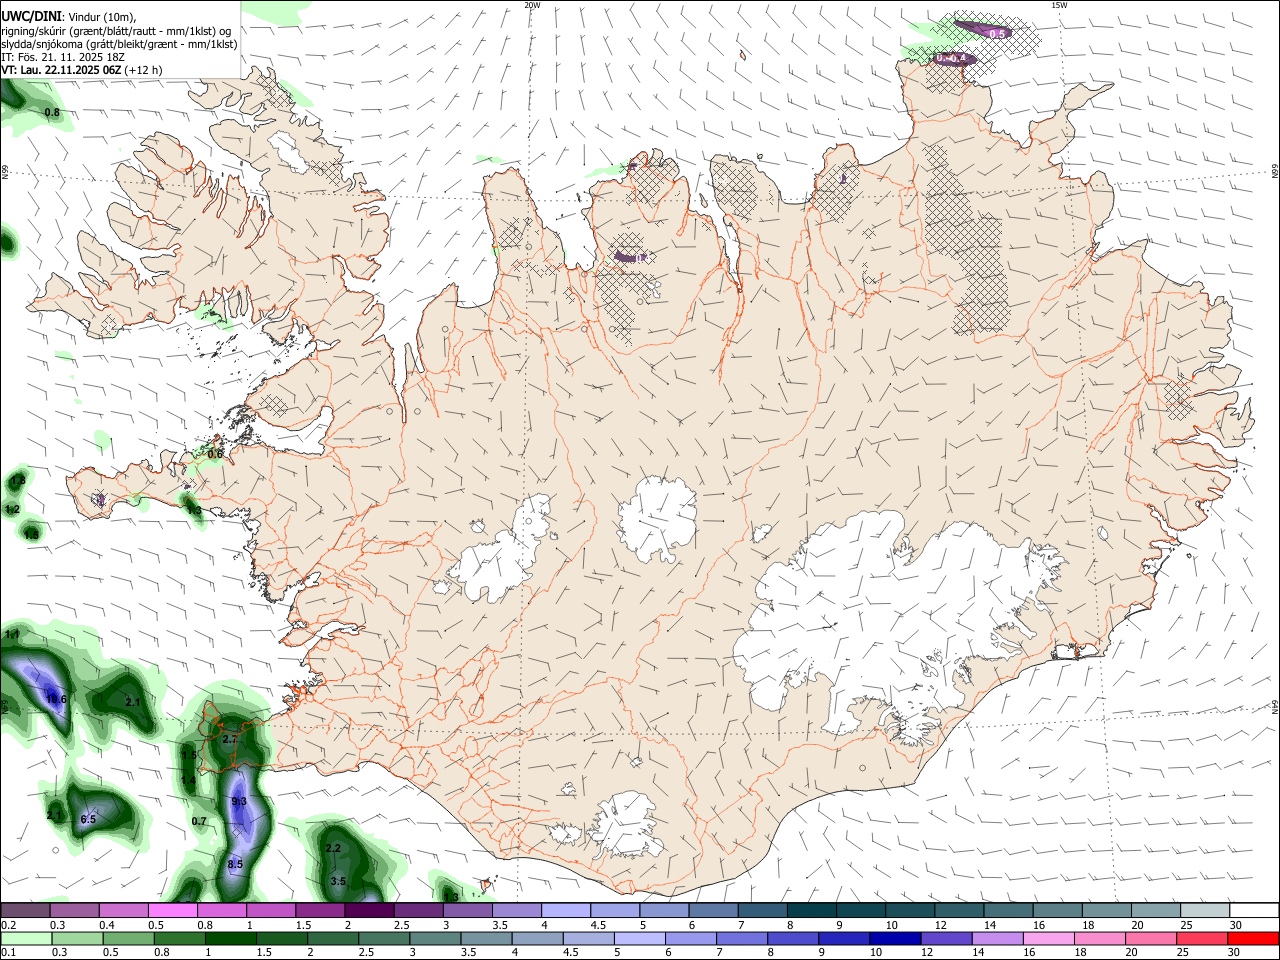Click the 10.6 precipitation value
The width and height of the screenshot is (1280, 960).
56,699
